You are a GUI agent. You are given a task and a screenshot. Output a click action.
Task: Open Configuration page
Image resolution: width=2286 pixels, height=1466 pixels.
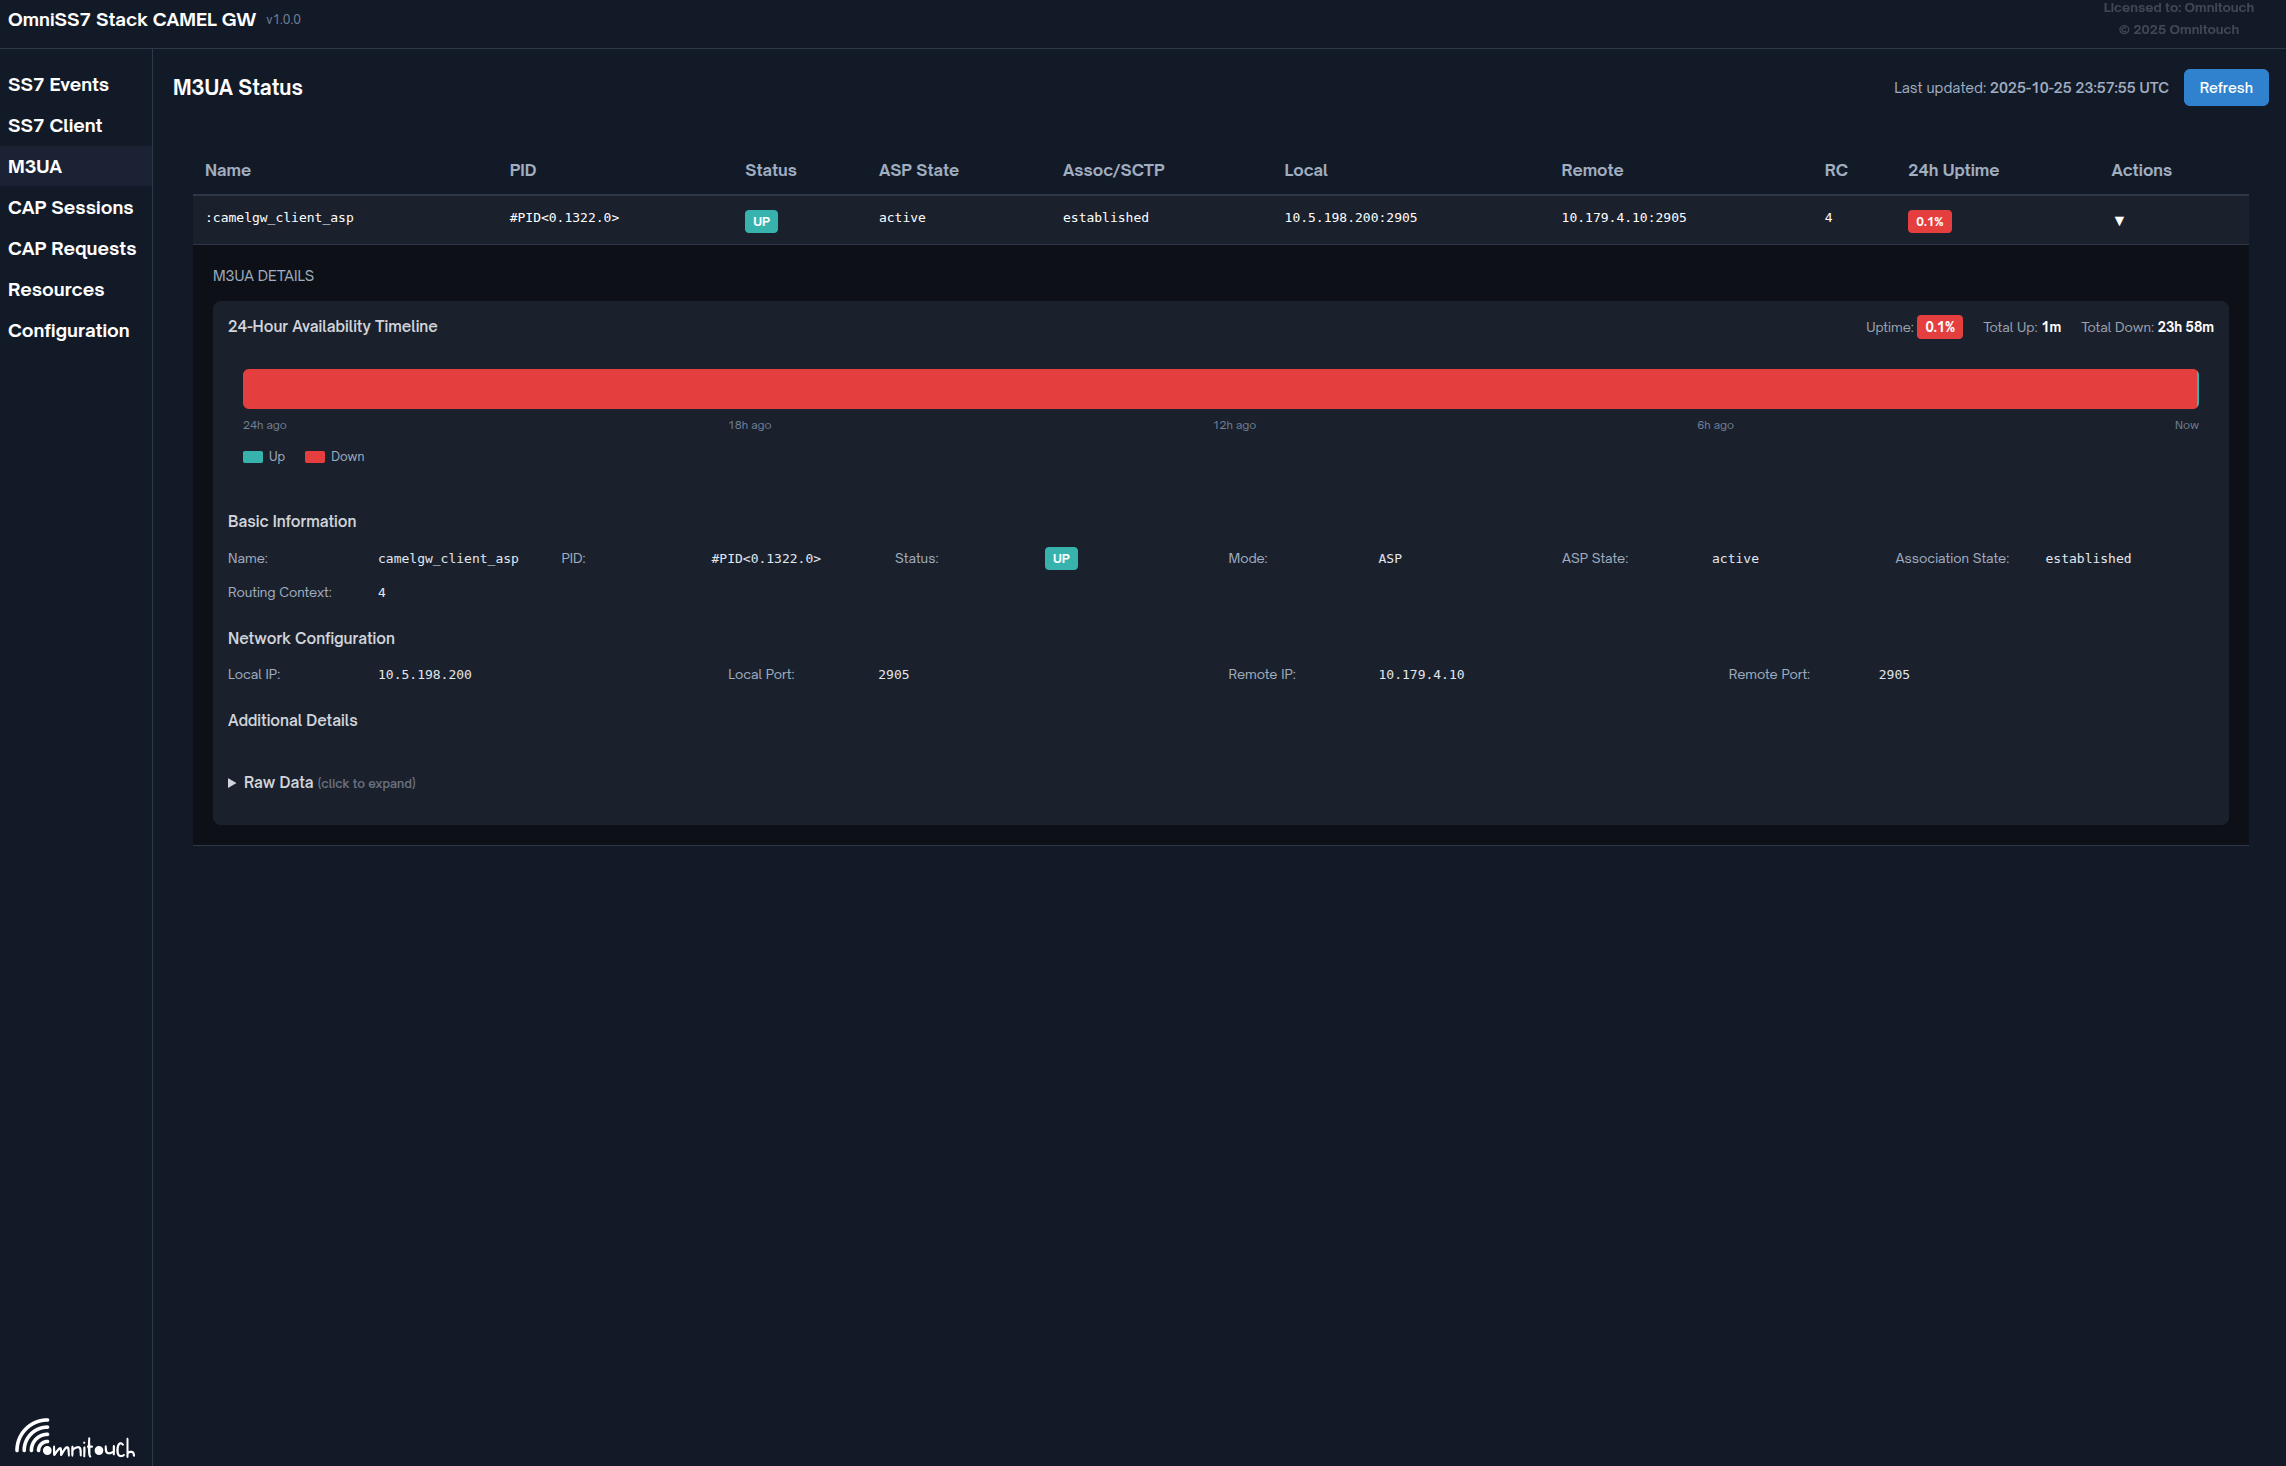(69, 331)
